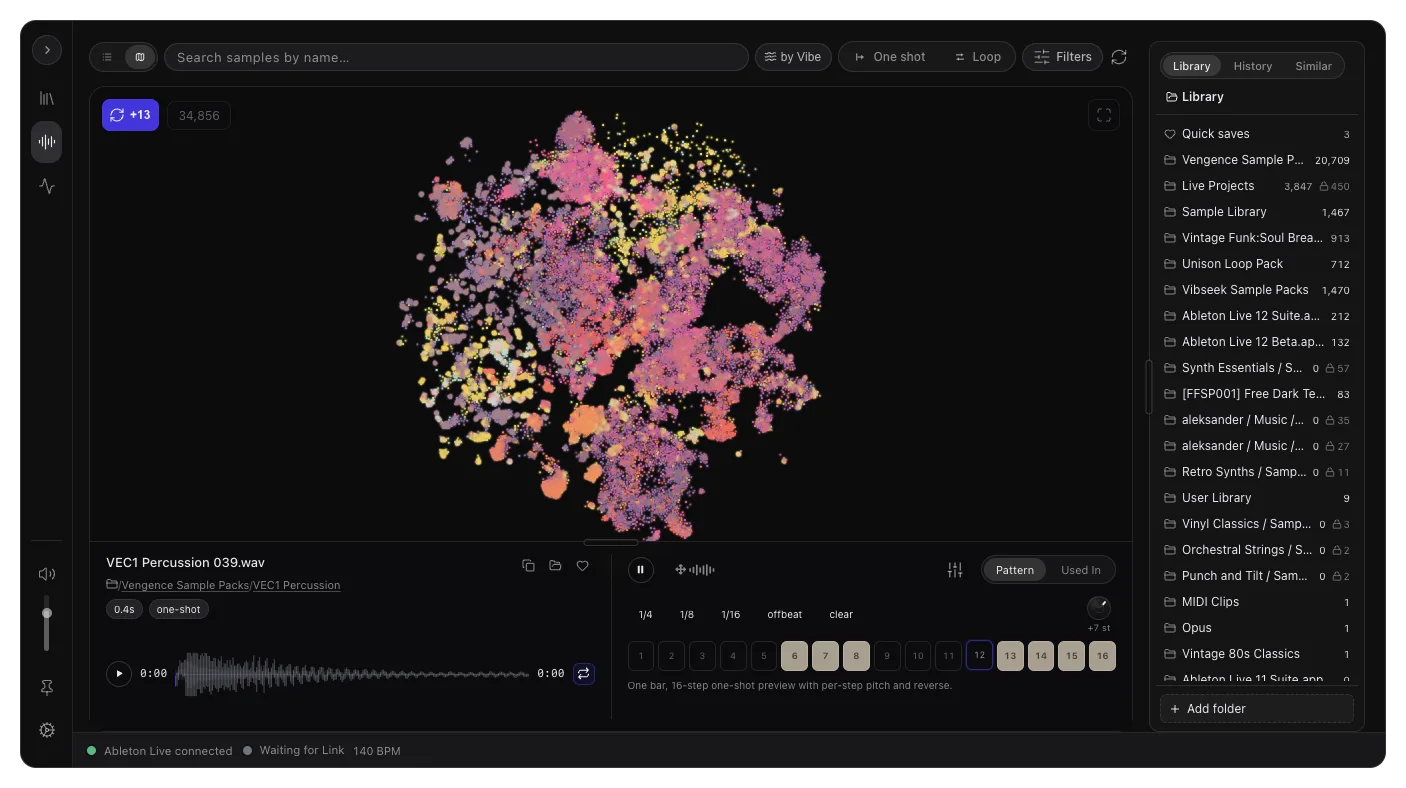
Task: Select the Similar tab
Action: click(1313, 66)
